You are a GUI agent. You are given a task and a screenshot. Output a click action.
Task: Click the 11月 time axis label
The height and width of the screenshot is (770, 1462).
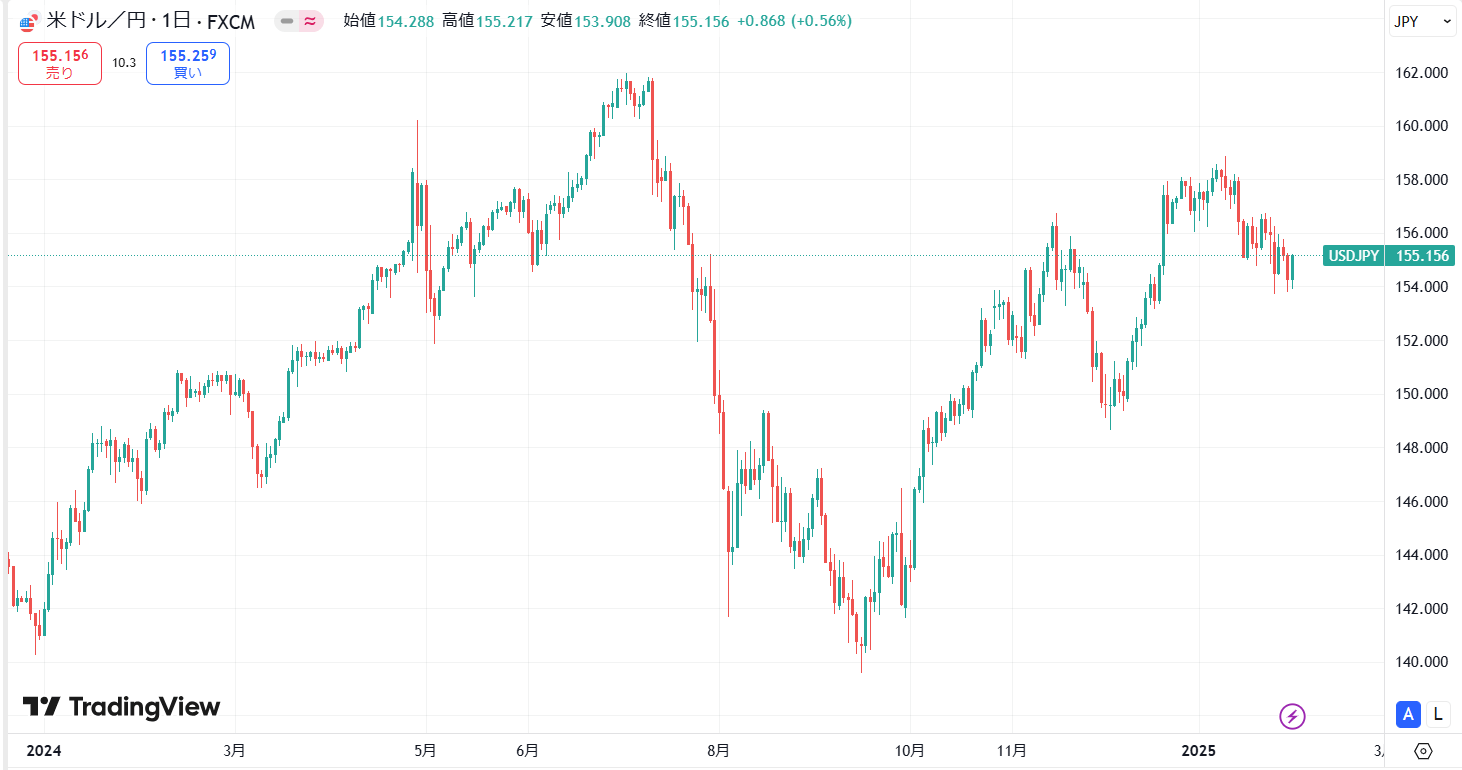pyautogui.click(x=1012, y=750)
